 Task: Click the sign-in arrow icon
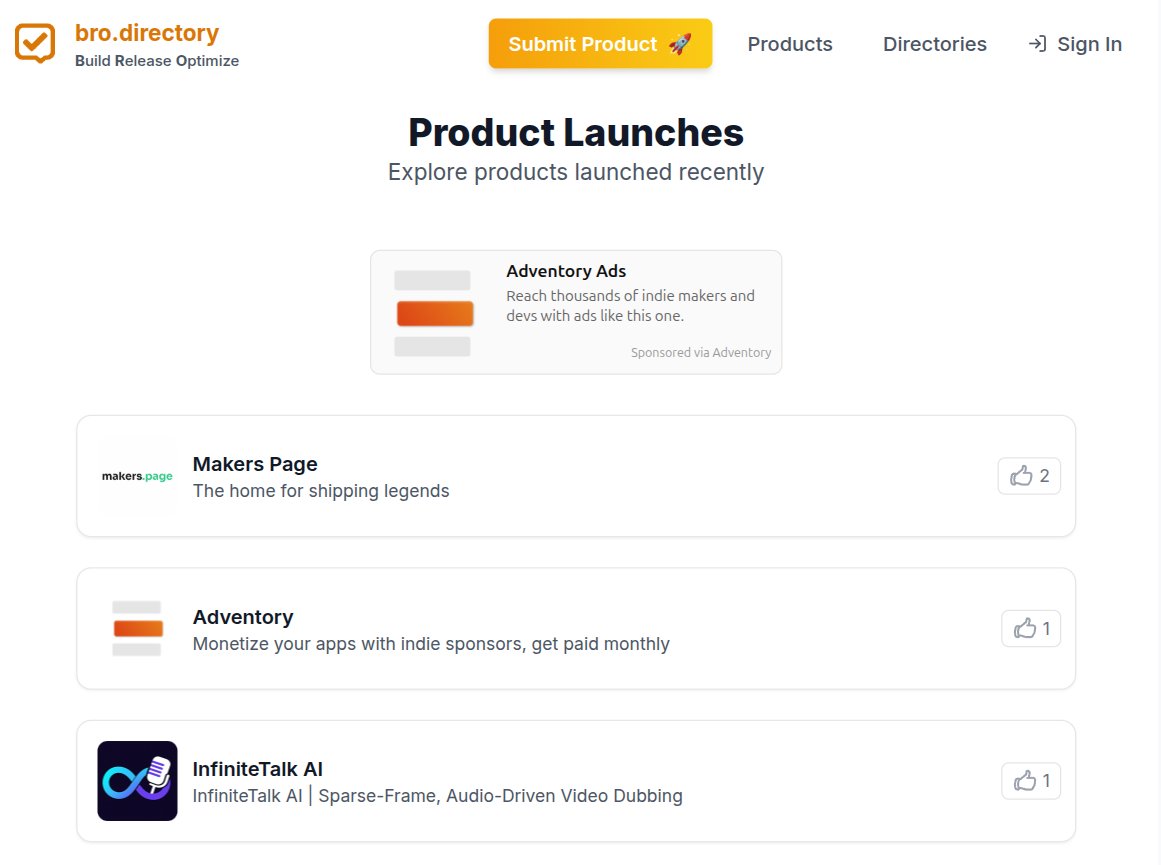(x=1037, y=44)
